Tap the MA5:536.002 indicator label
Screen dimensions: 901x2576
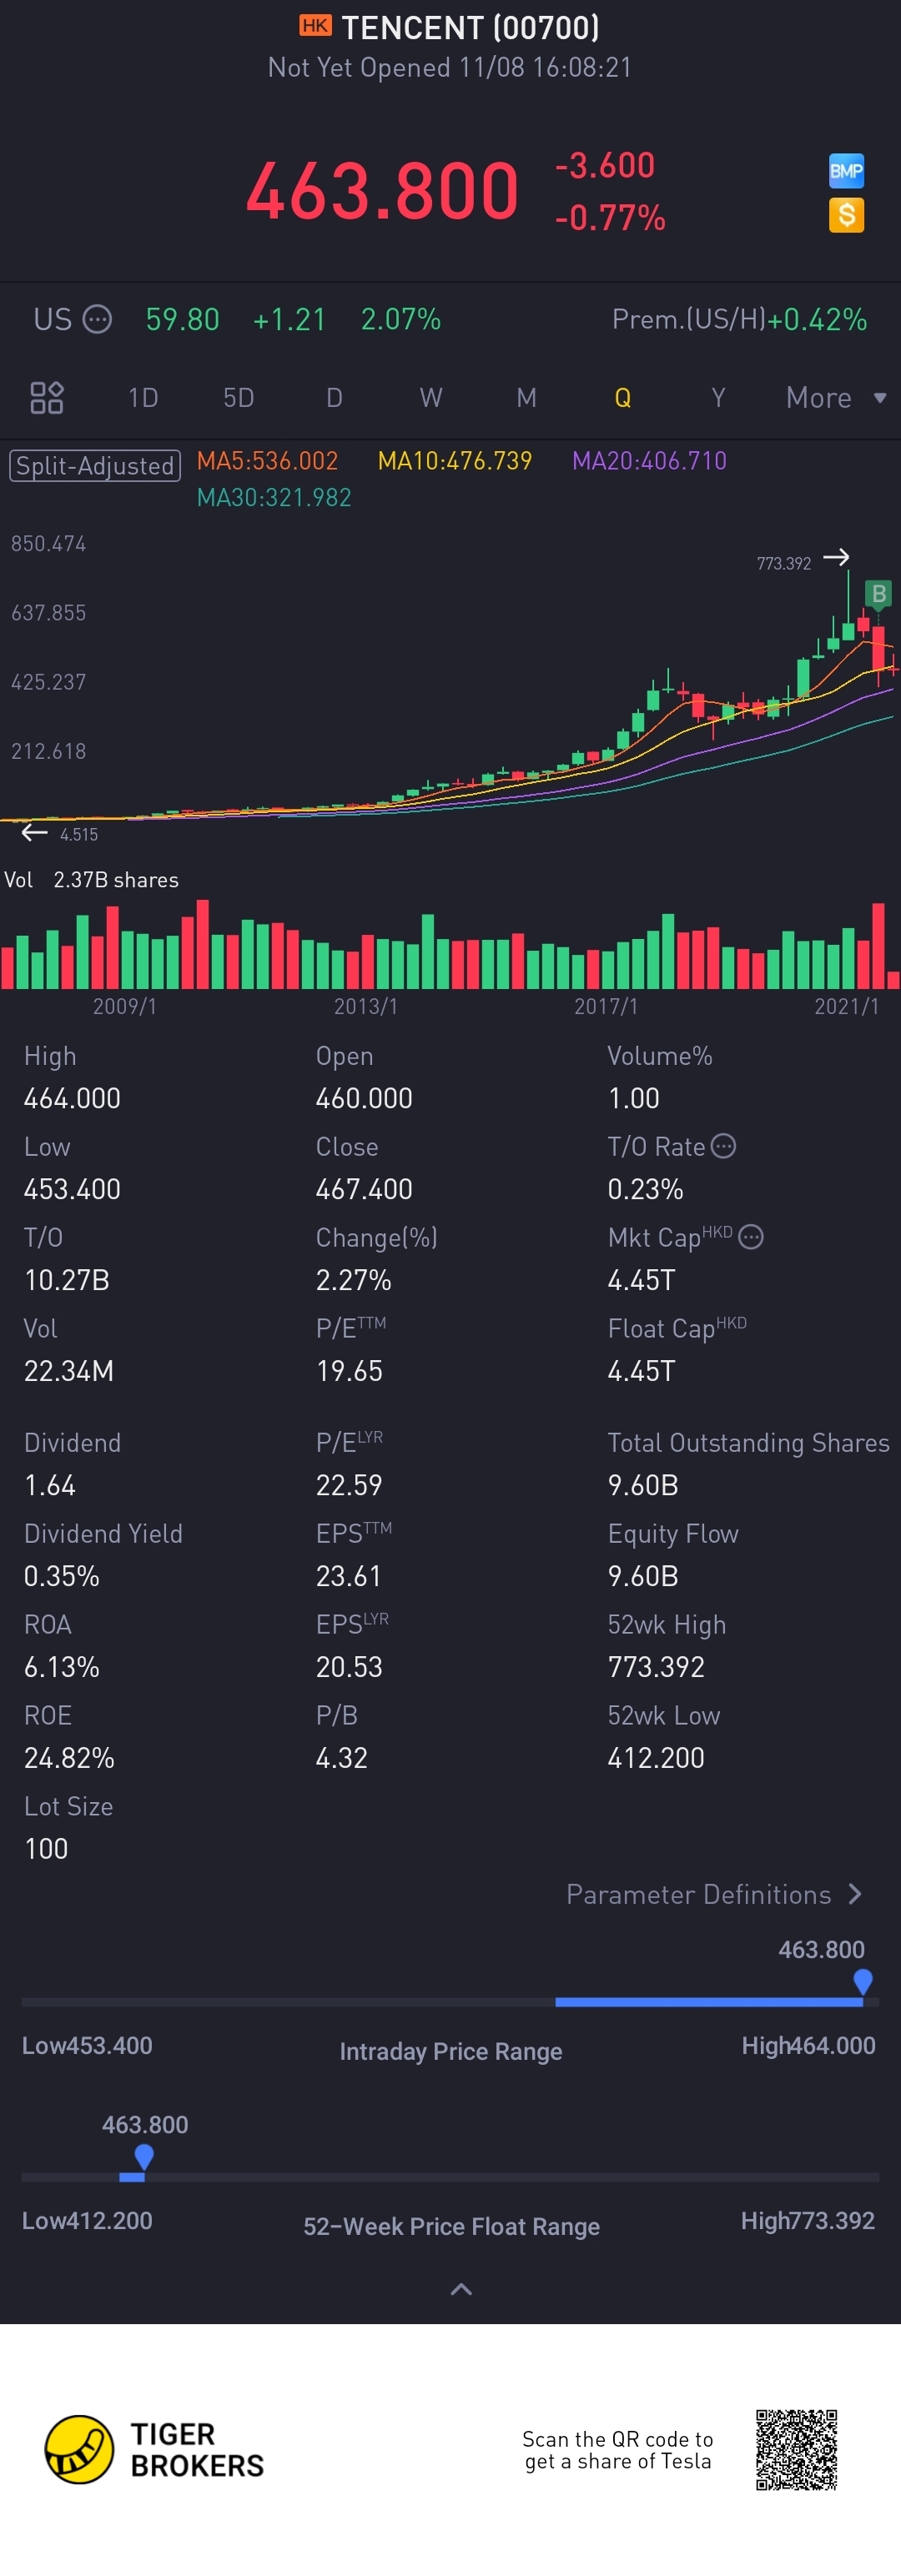pyautogui.click(x=267, y=461)
